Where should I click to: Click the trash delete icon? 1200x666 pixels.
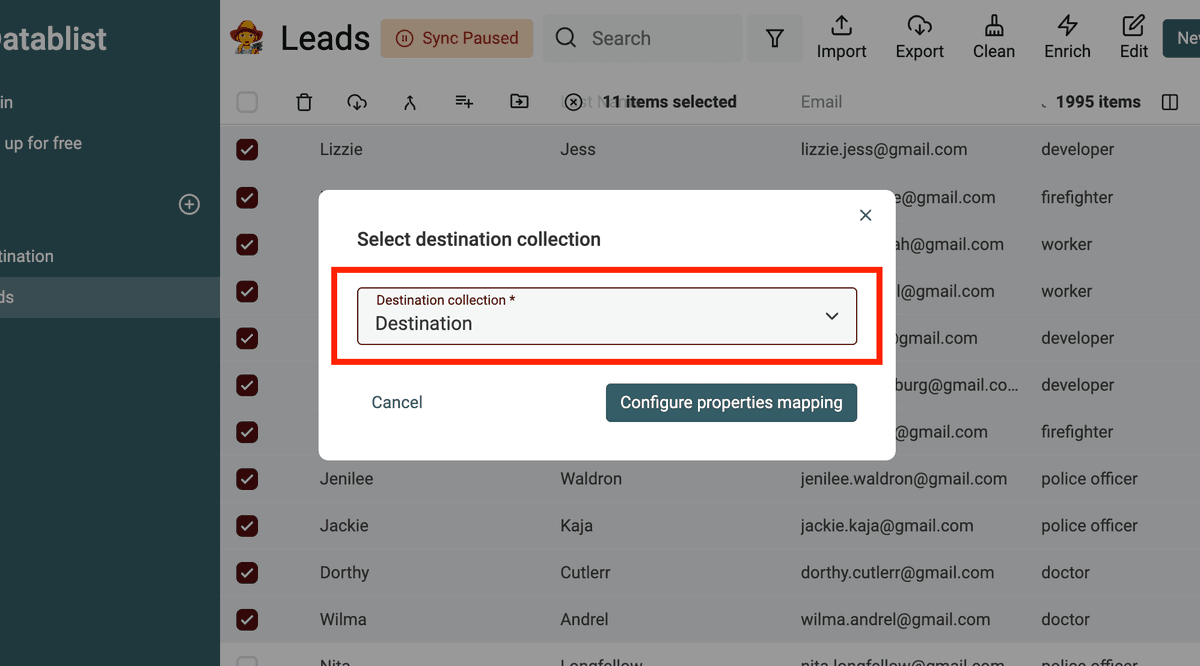pos(305,102)
